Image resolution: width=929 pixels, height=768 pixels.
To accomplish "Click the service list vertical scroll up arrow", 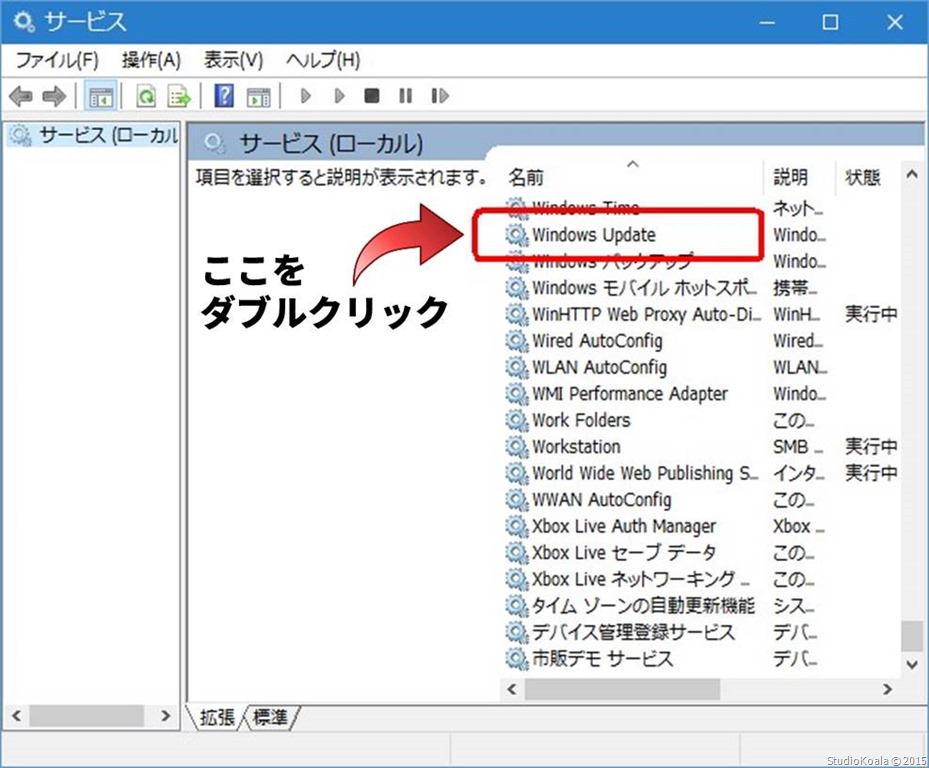I will pos(912,174).
